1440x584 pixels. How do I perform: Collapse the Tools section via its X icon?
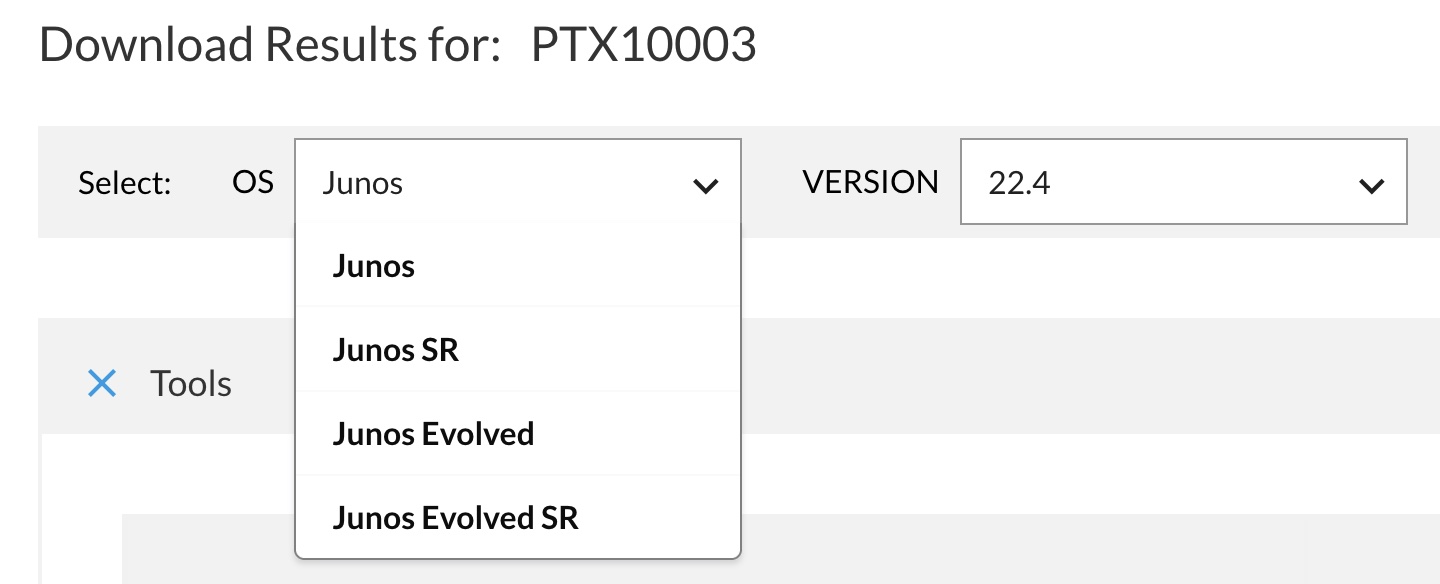pos(102,383)
